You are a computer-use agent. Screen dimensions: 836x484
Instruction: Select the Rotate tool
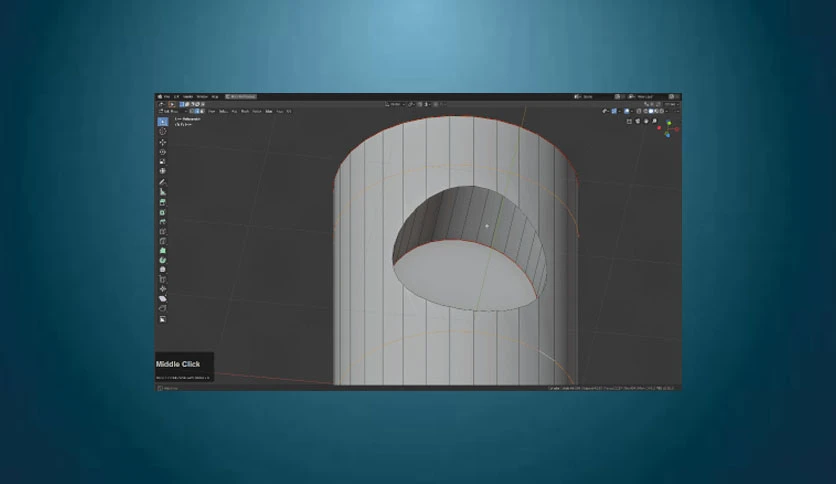(x=163, y=152)
